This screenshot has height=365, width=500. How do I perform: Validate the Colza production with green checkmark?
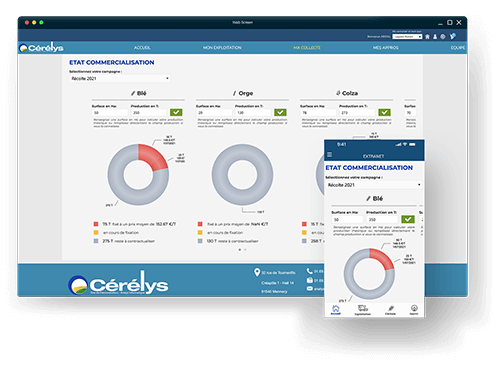pyautogui.click(x=384, y=112)
